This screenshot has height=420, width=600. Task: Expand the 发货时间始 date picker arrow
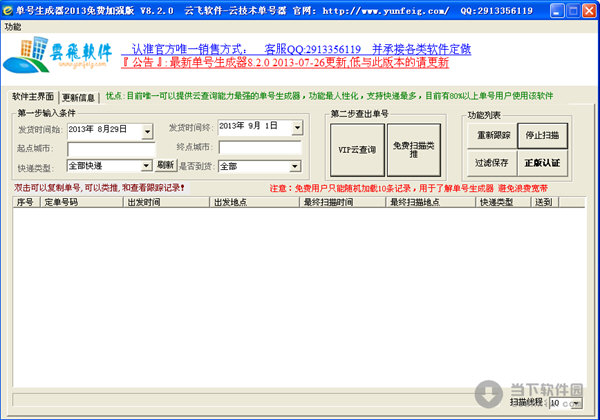click(x=147, y=131)
